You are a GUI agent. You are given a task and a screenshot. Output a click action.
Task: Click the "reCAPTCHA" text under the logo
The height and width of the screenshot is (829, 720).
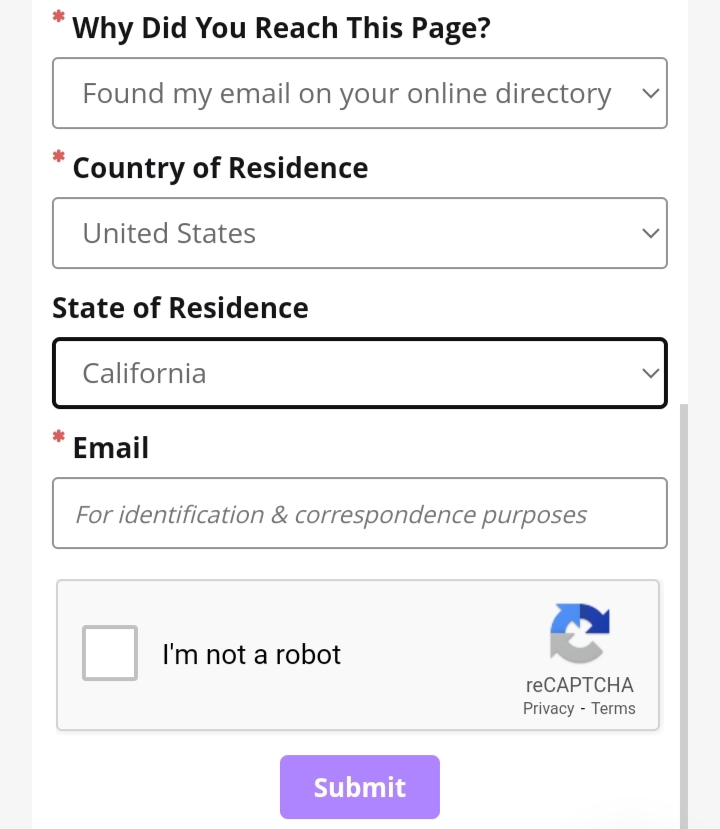580,685
